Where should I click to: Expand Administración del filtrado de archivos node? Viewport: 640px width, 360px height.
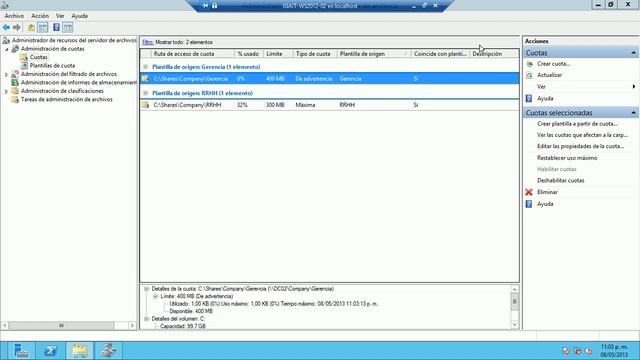[7, 74]
